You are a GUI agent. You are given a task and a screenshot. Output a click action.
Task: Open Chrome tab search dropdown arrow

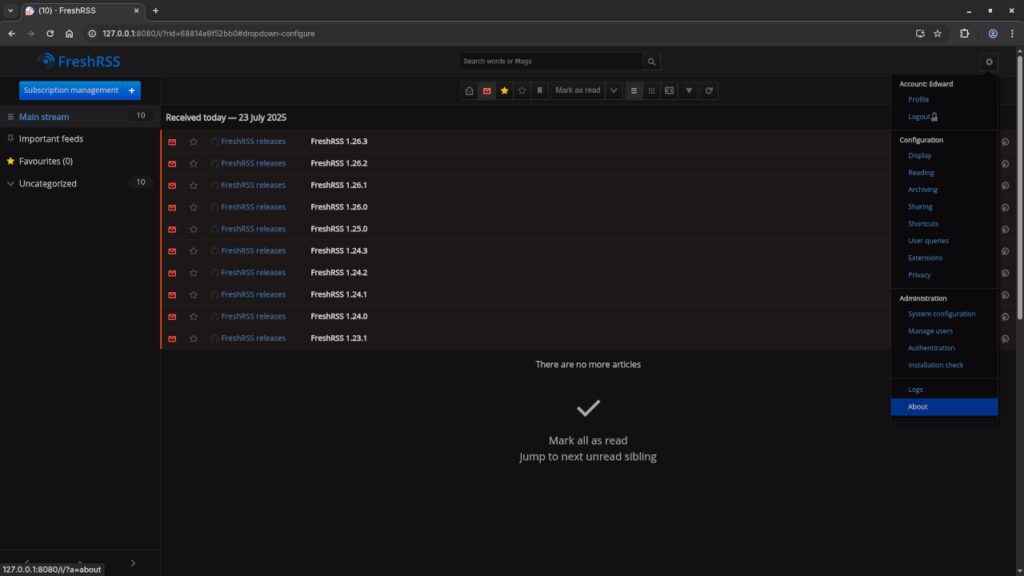[x=10, y=10]
